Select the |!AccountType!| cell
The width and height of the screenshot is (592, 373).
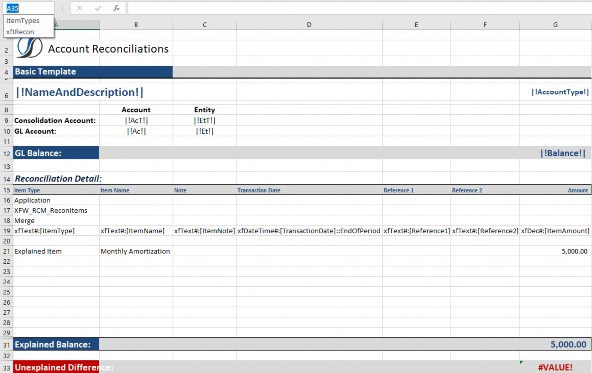(x=560, y=92)
